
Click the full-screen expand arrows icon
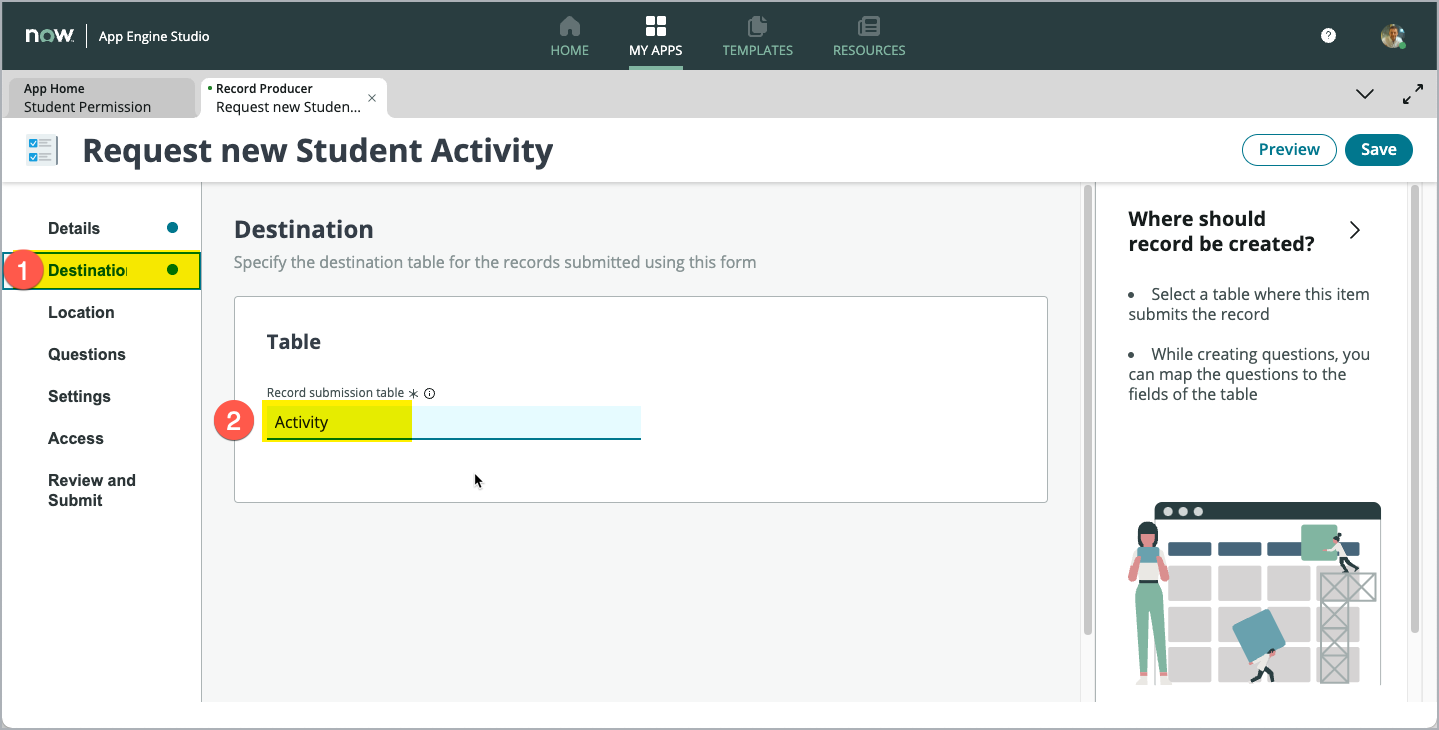(1413, 94)
